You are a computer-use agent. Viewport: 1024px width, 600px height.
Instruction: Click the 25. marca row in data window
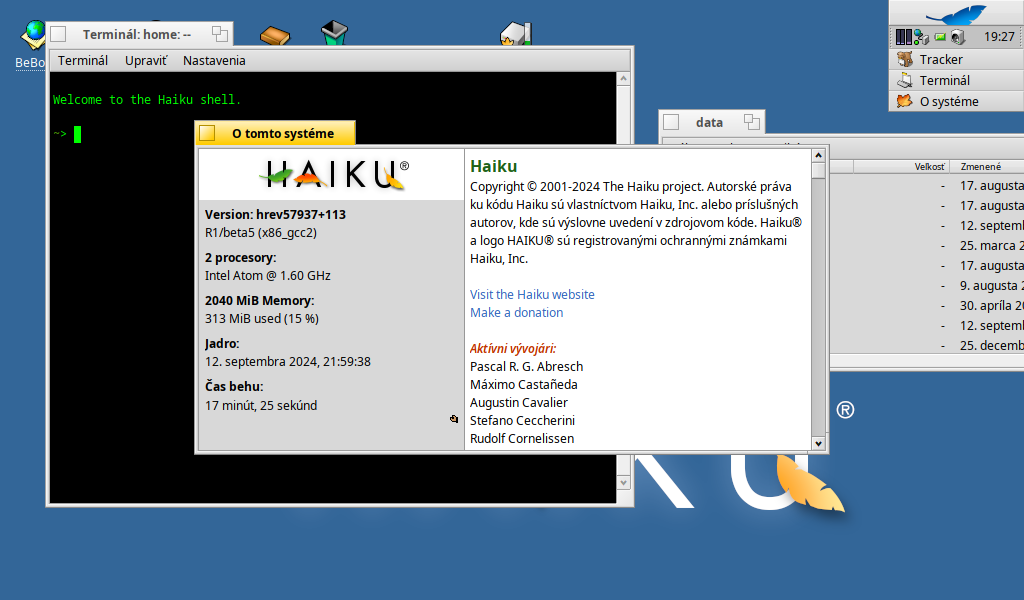coord(926,245)
